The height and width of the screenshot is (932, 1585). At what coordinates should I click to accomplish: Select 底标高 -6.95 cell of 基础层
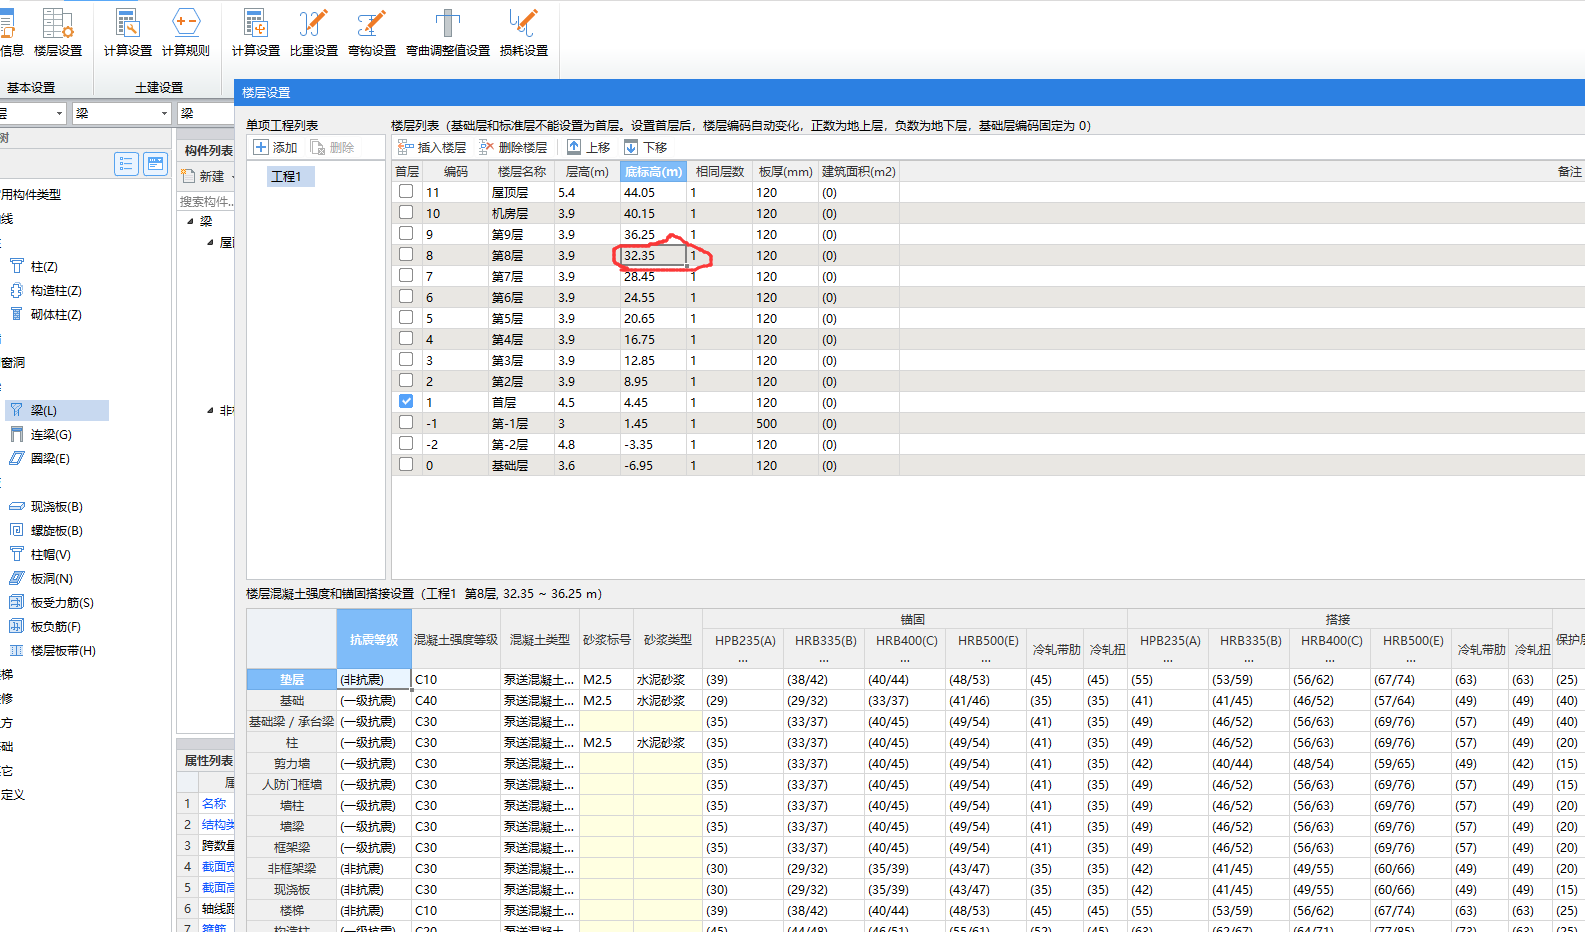pos(653,465)
